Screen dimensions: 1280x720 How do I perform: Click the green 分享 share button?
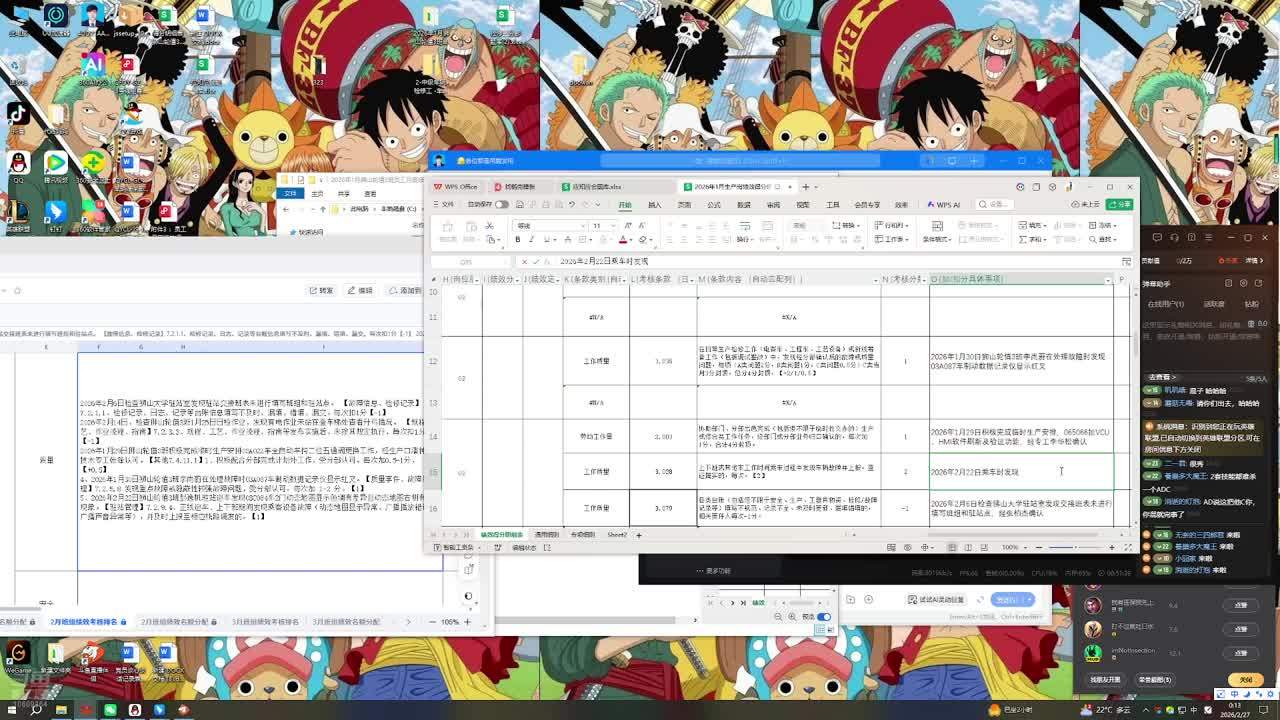(1120, 204)
